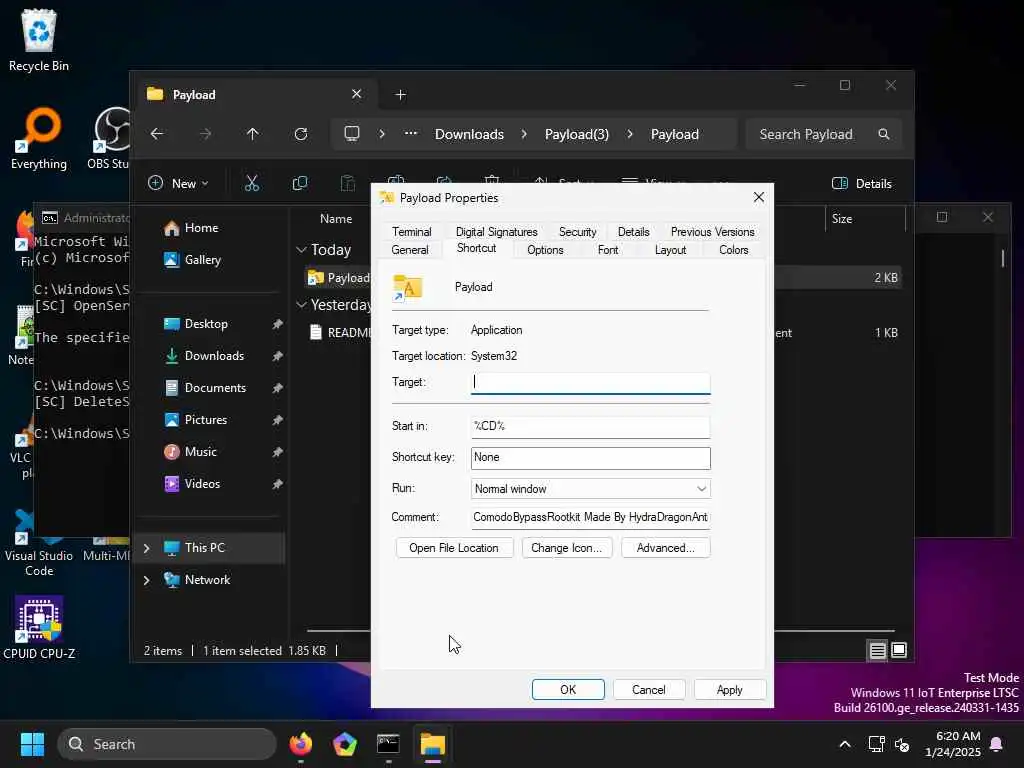Open the breadcrumb overflow ellipsis
The height and width of the screenshot is (768, 1024).
pyautogui.click(x=411, y=134)
